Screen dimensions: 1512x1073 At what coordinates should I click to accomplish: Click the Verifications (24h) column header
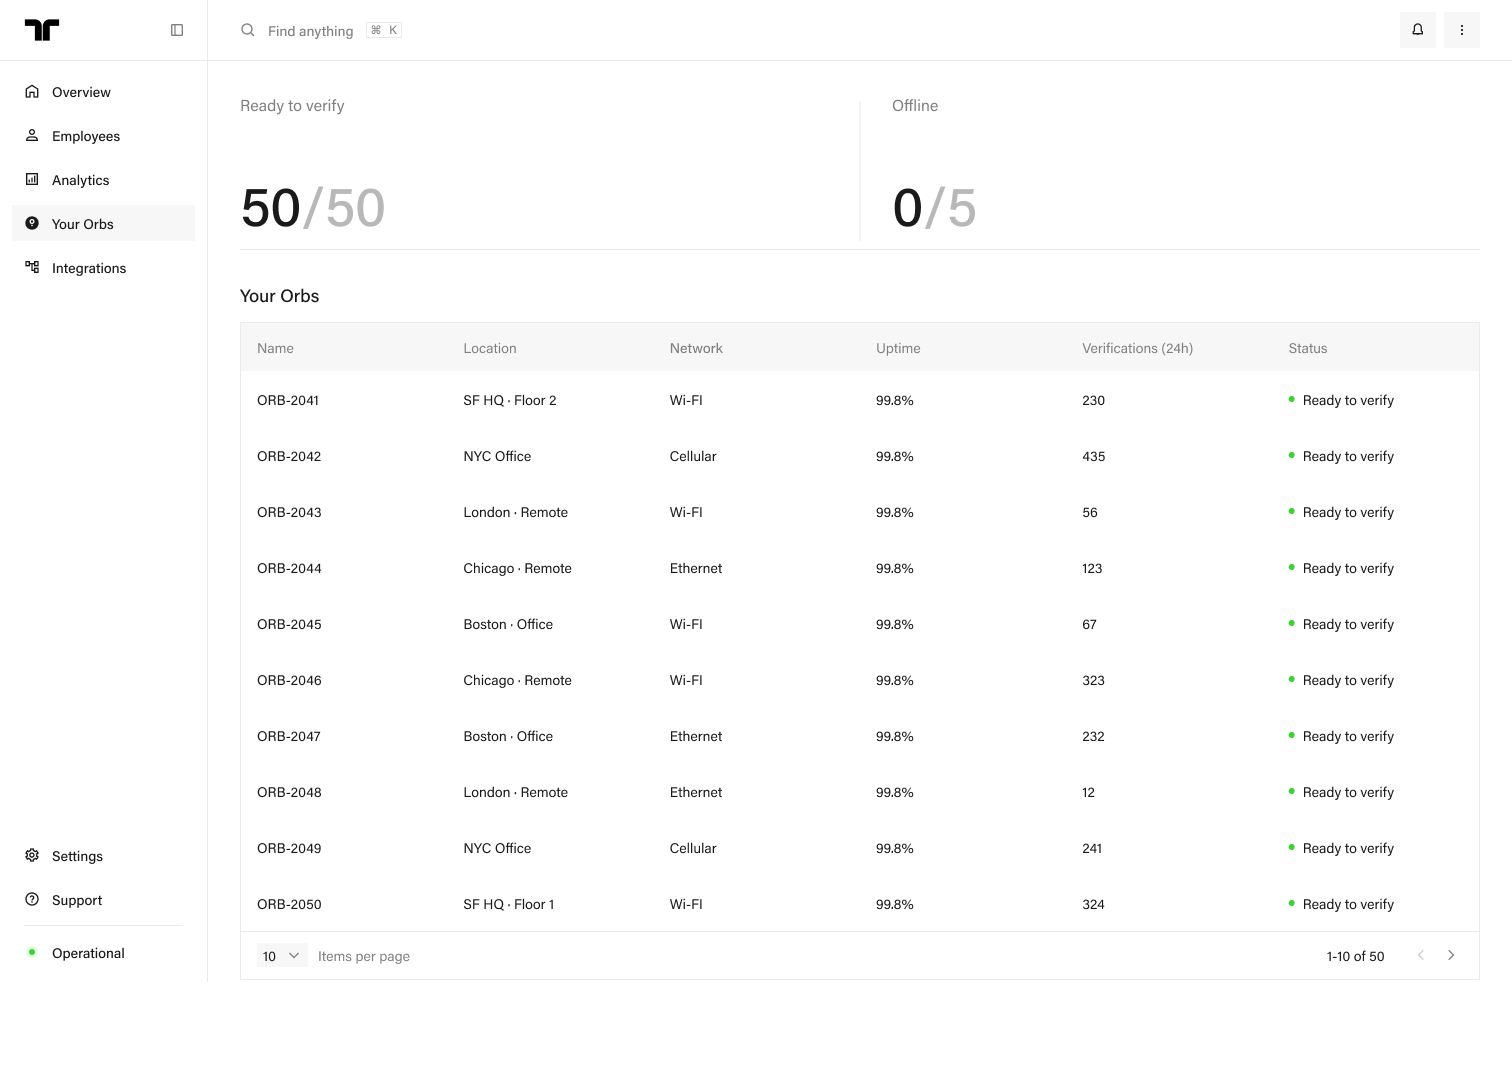(x=1137, y=348)
